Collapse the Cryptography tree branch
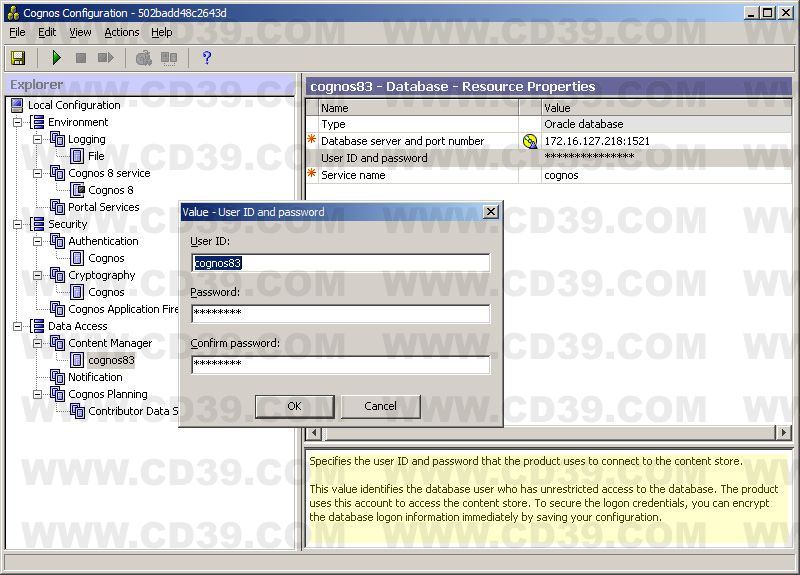This screenshot has height=575, width=800. (38, 276)
